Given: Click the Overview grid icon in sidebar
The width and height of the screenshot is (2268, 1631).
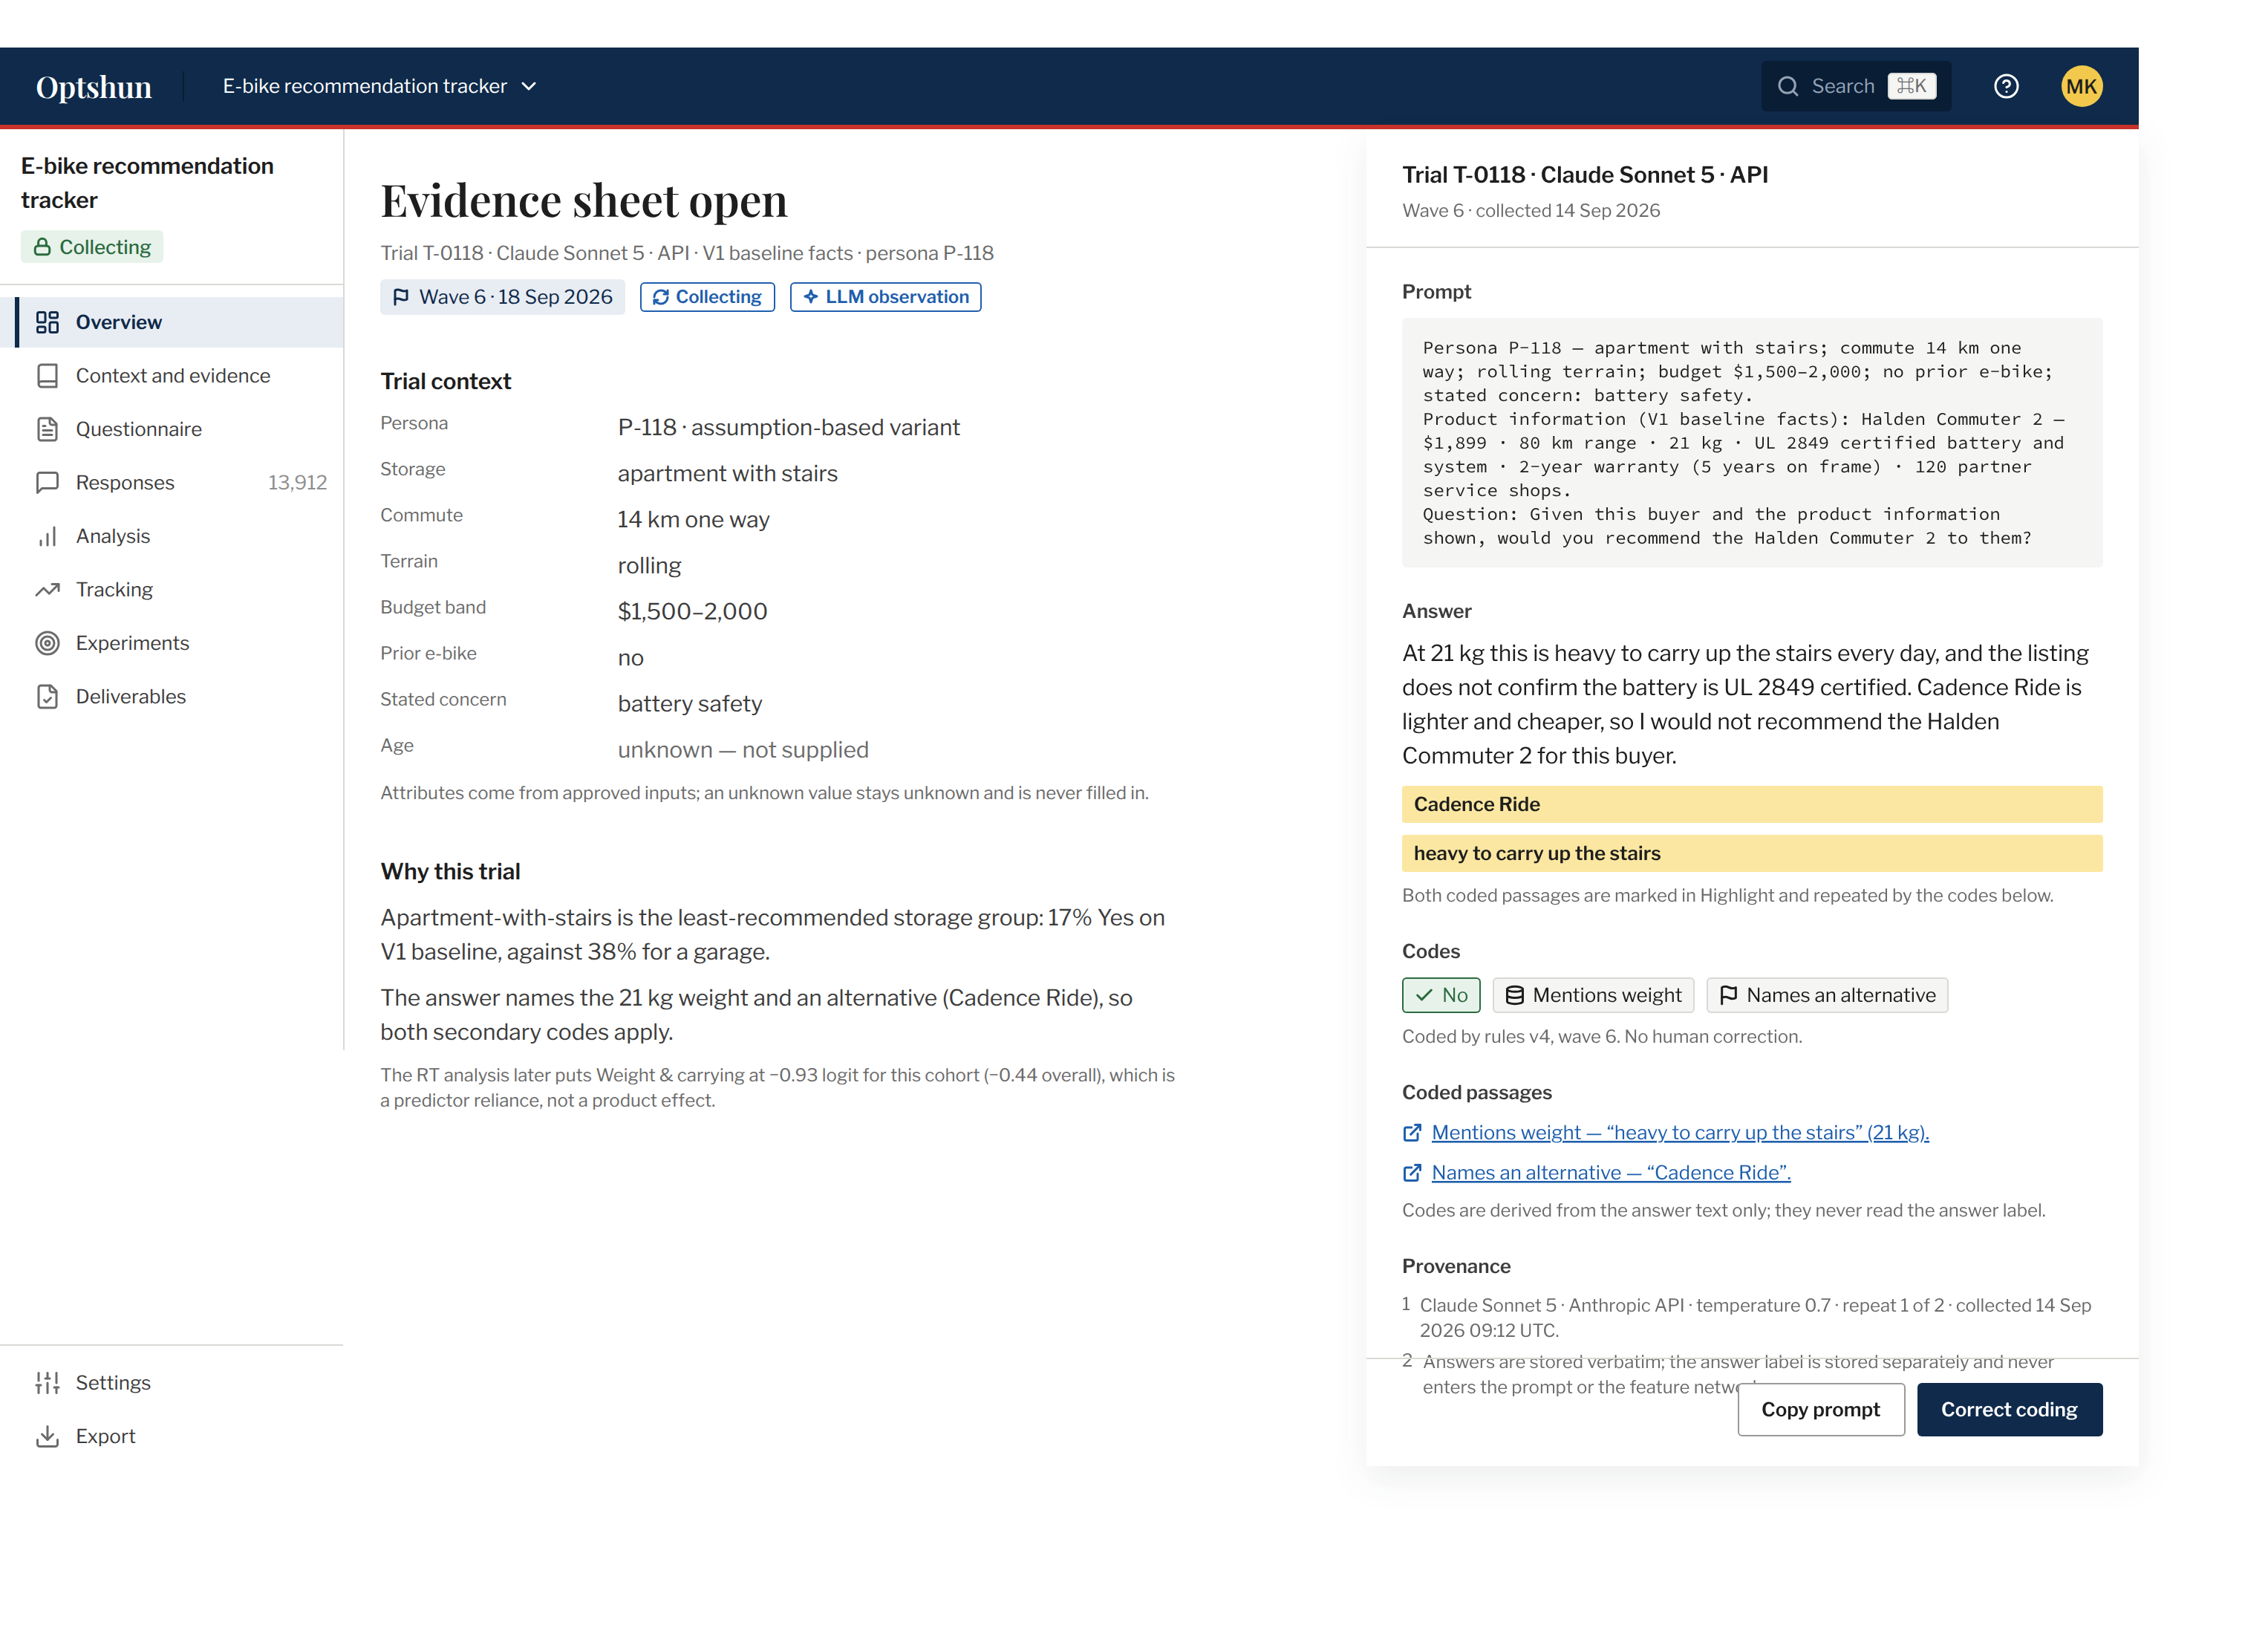Looking at the screenshot, I should 47,322.
